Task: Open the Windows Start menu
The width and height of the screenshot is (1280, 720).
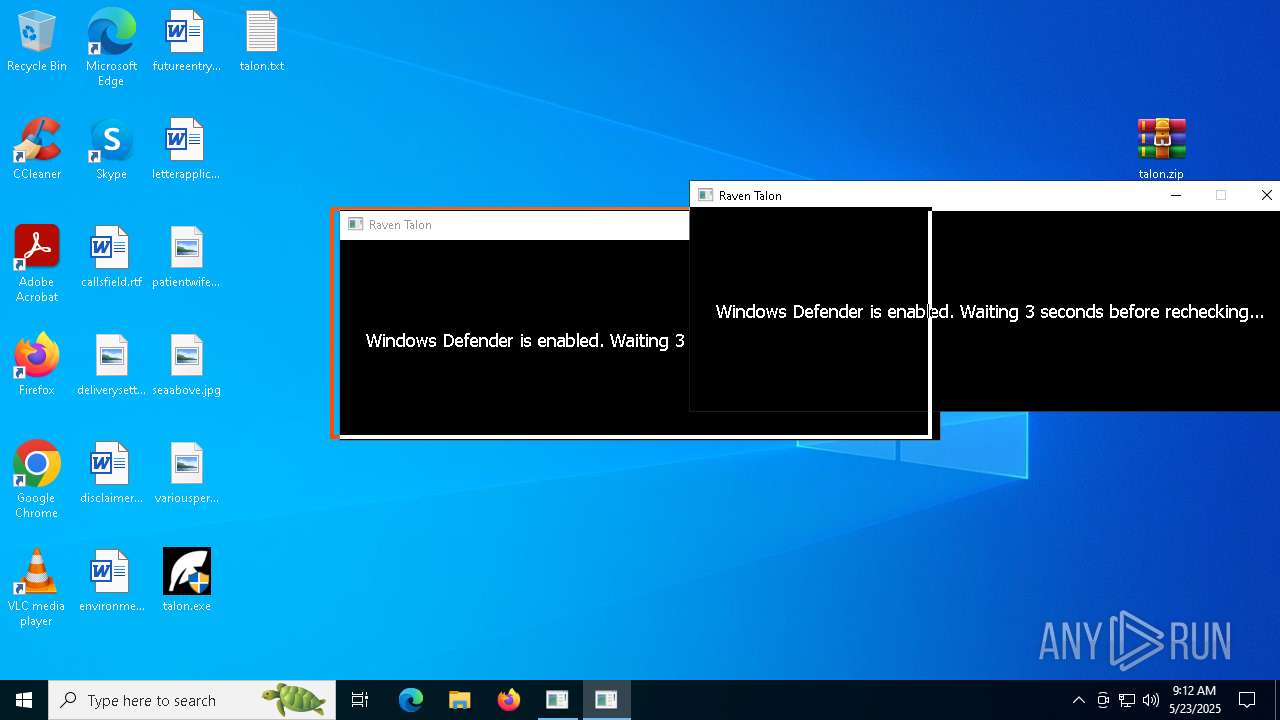Action: tap(24, 700)
